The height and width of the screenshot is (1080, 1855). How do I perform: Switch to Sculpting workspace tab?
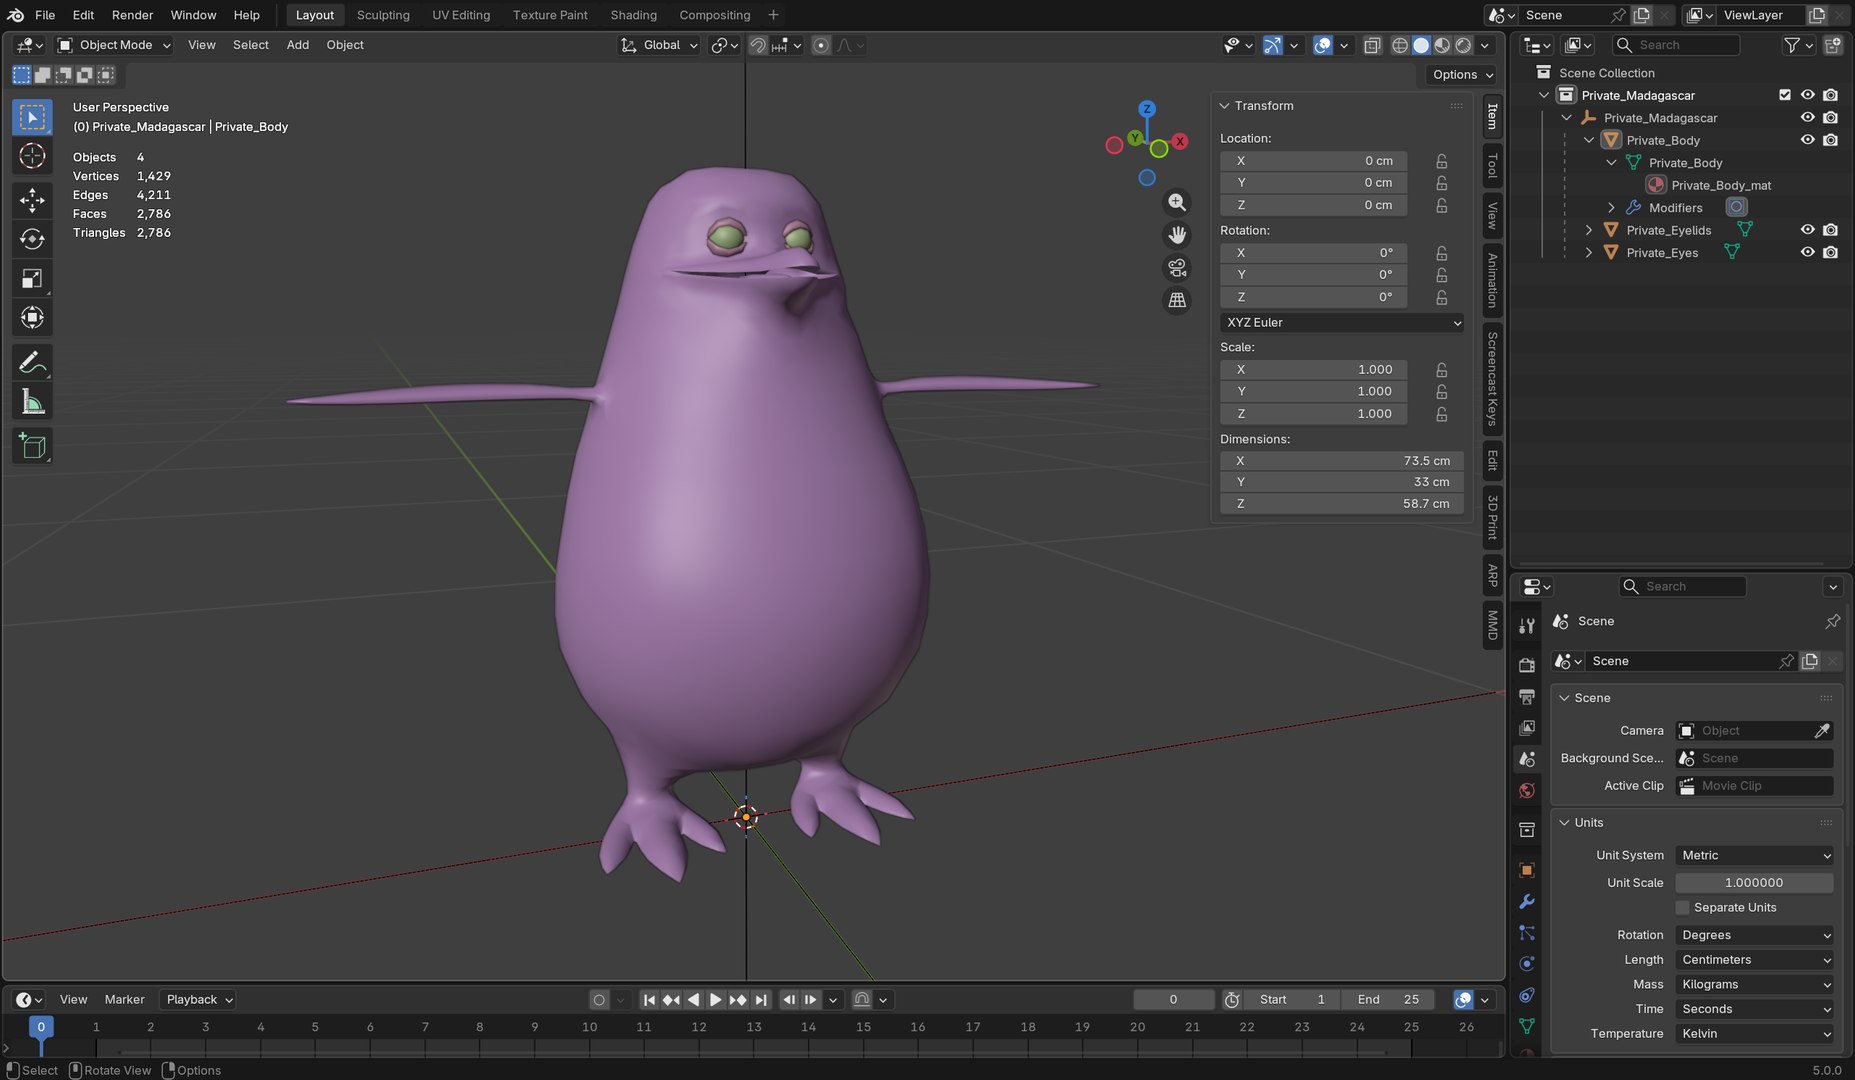pos(383,15)
